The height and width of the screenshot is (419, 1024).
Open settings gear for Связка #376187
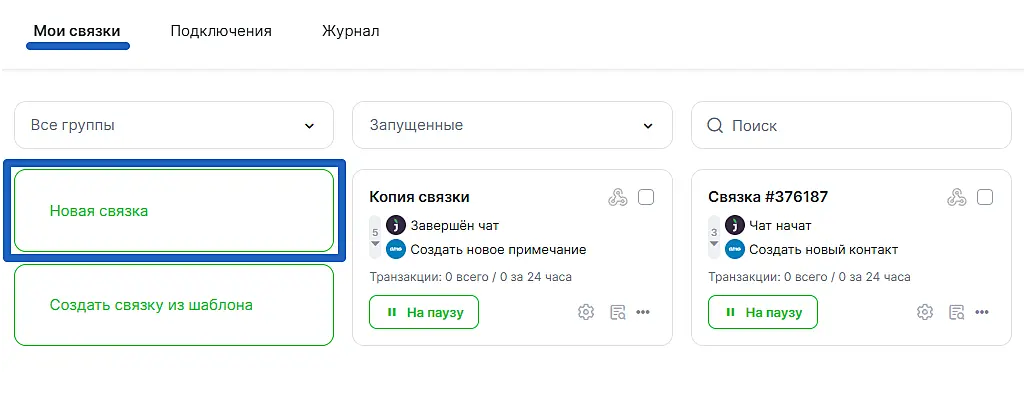[925, 312]
